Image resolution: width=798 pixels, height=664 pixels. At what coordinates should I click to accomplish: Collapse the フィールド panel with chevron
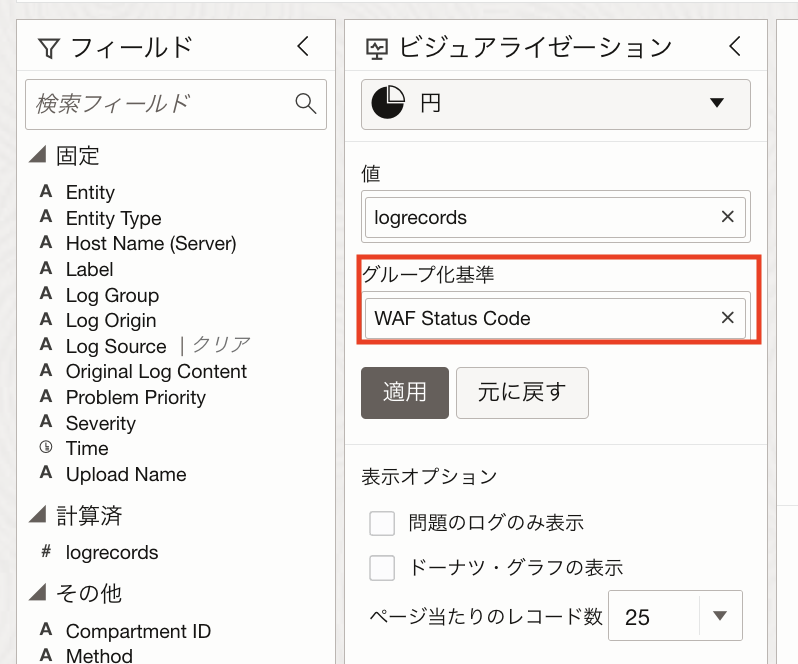coord(304,46)
